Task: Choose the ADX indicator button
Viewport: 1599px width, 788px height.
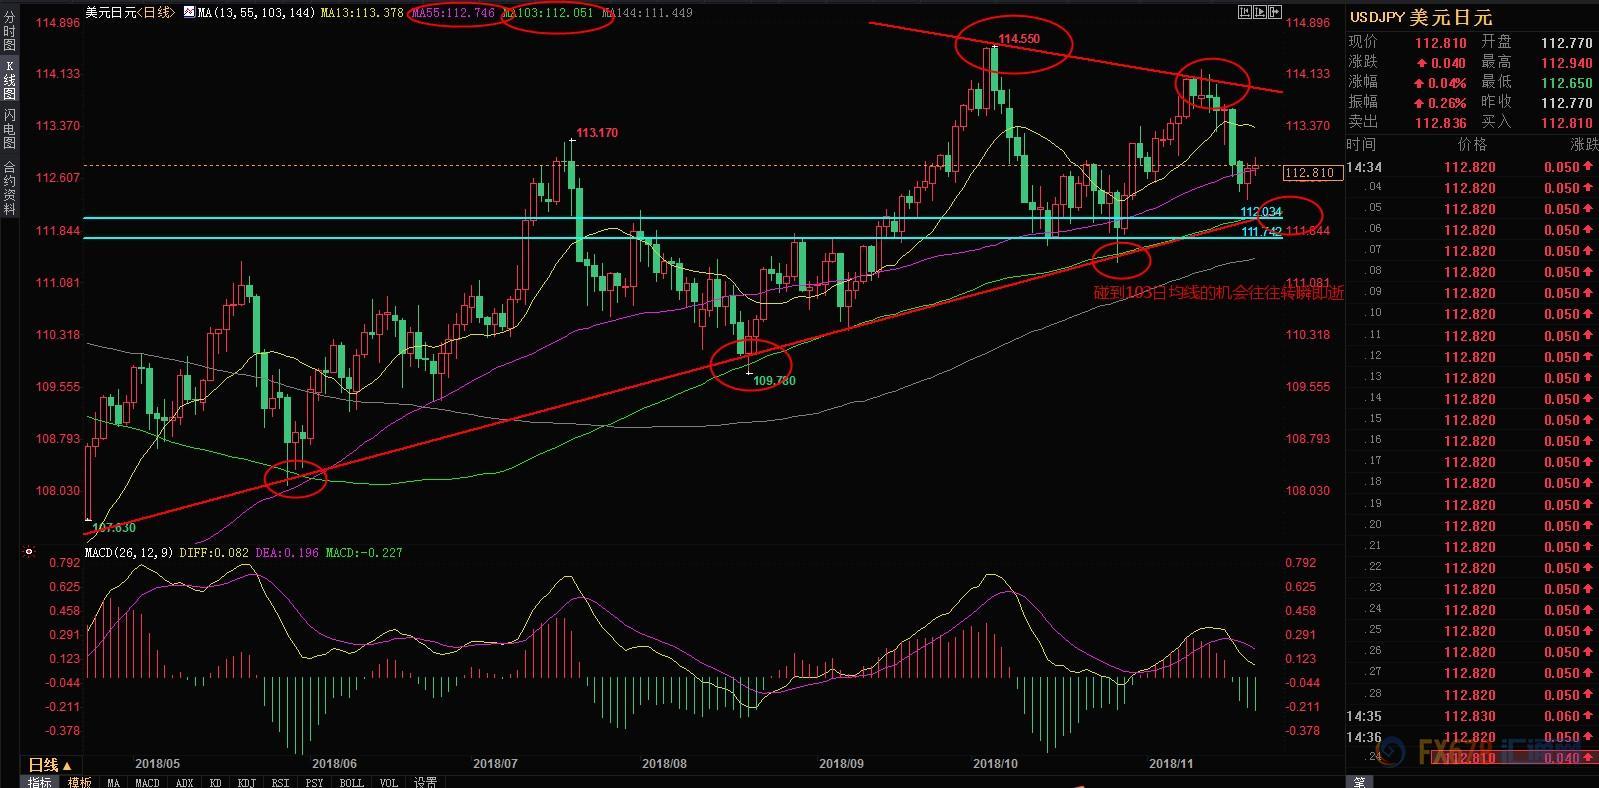Action: point(184,782)
